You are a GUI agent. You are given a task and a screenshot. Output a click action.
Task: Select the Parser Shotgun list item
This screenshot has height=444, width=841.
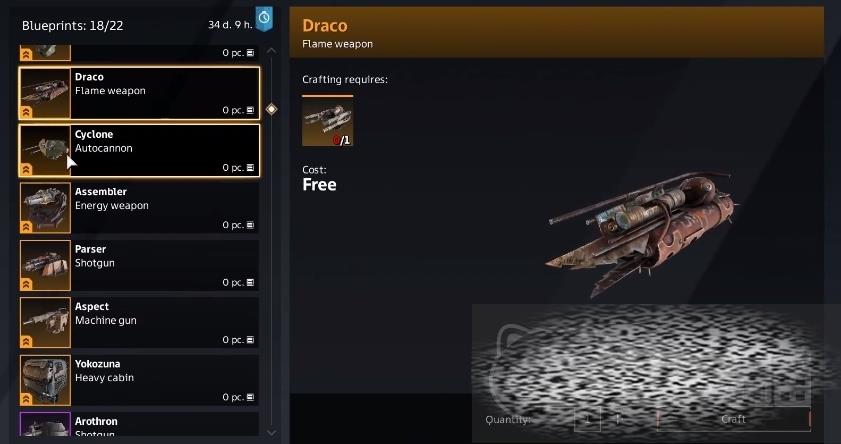[x=139, y=265]
